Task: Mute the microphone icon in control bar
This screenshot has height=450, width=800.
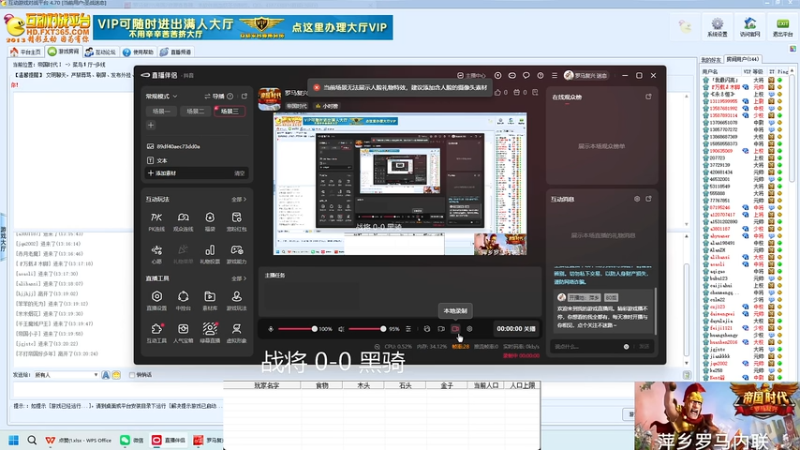Action: pos(271,329)
